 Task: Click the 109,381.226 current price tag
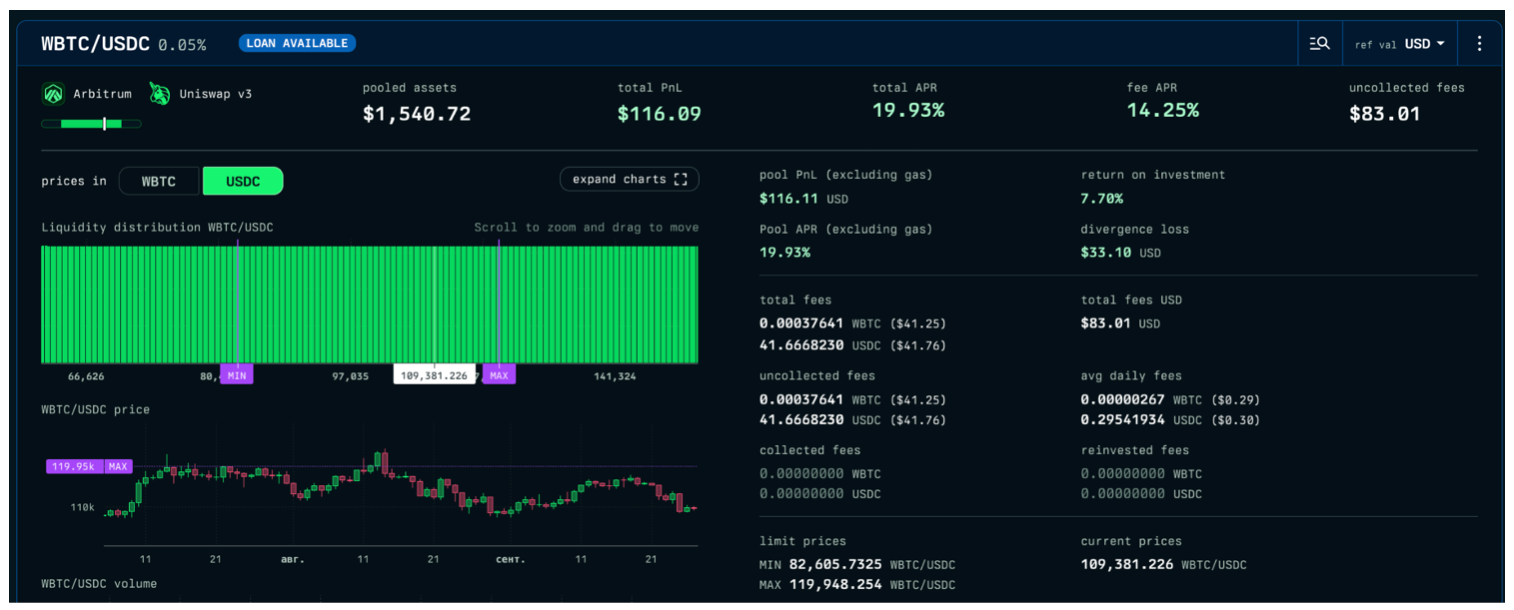[433, 376]
